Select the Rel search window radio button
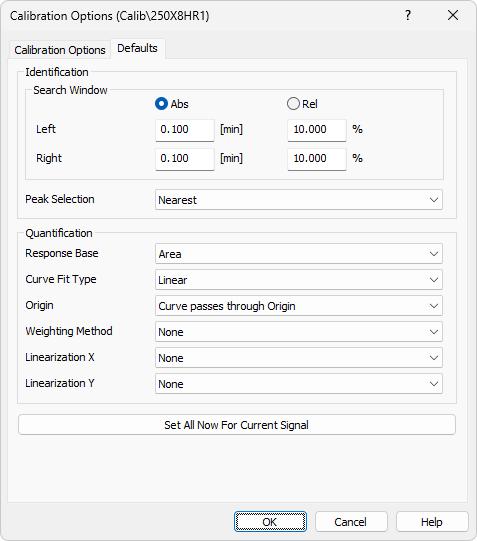The height and width of the screenshot is (541, 477). click(302, 104)
